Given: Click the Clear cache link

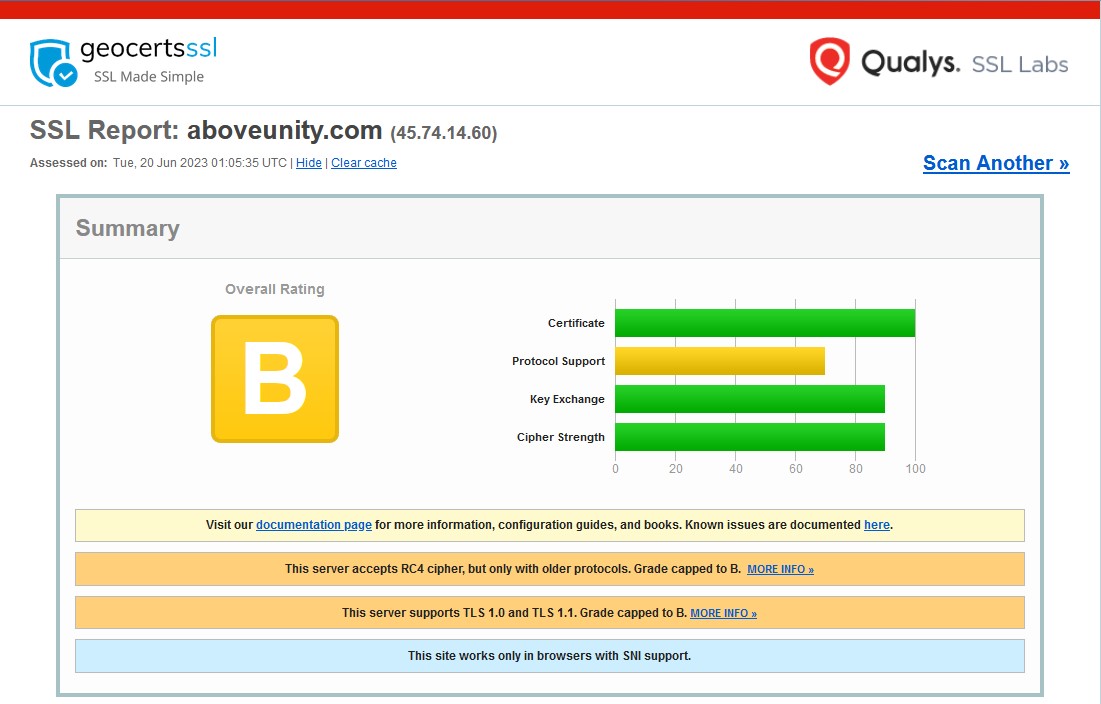Looking at the screenshot, I should tap(364, 163).
